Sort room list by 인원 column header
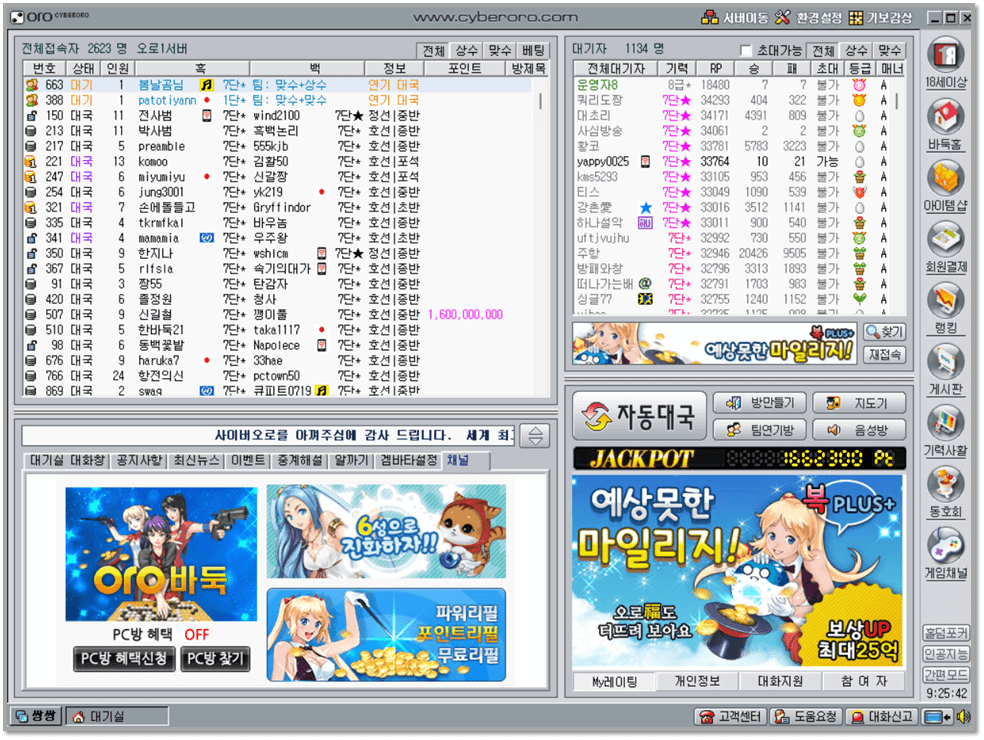Viewport: 984px width, 740px height. tap(117, 68)
